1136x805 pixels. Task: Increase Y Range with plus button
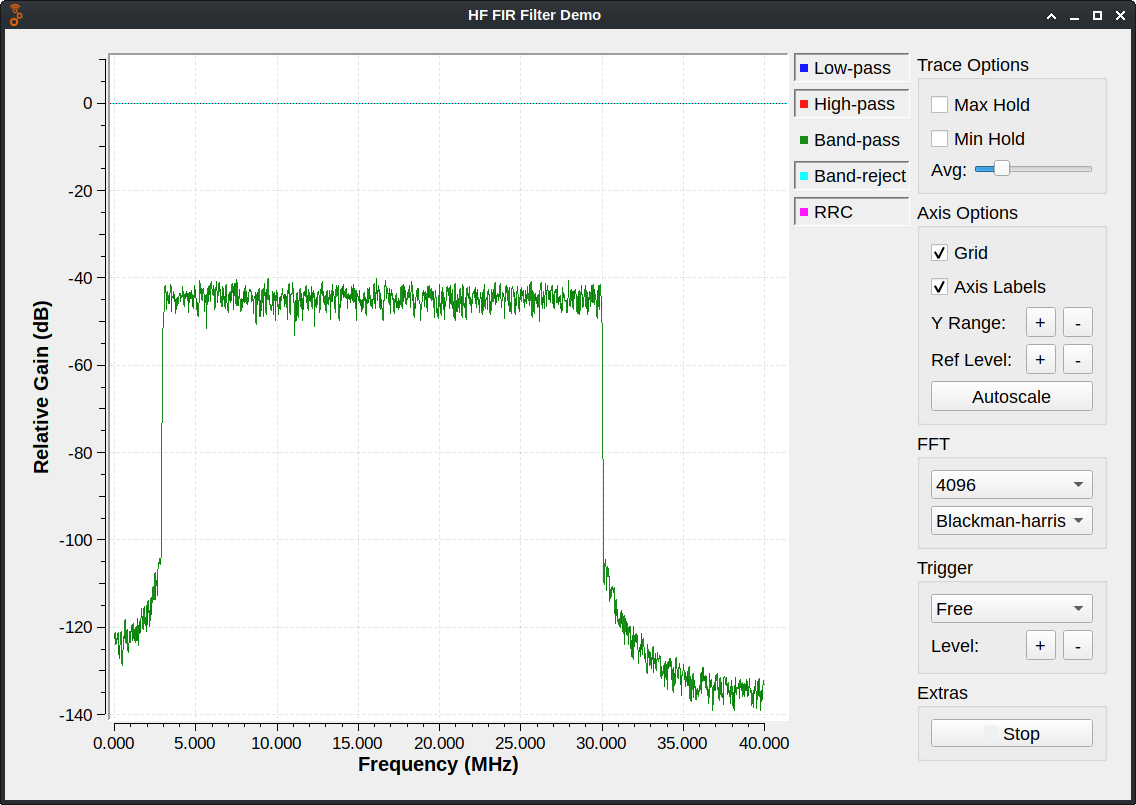1040,323
